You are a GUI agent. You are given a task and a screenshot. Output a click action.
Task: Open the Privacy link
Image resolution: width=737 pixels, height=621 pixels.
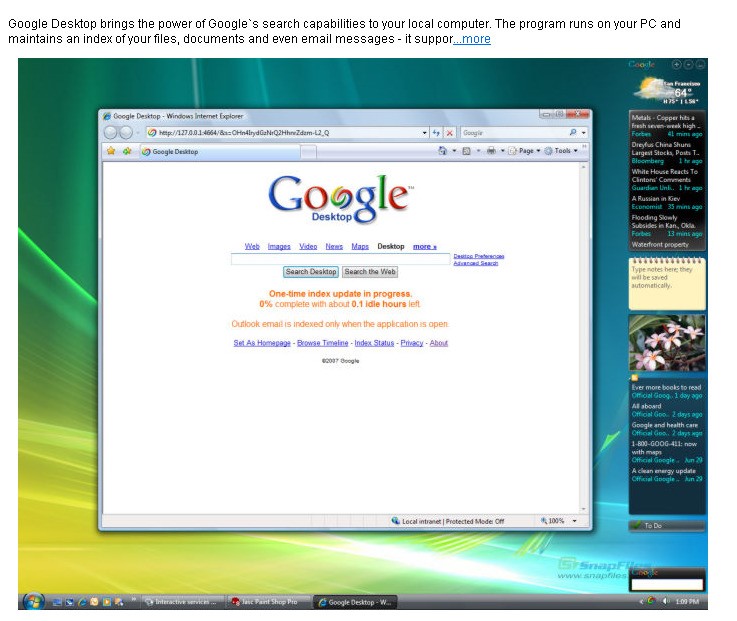412,343
